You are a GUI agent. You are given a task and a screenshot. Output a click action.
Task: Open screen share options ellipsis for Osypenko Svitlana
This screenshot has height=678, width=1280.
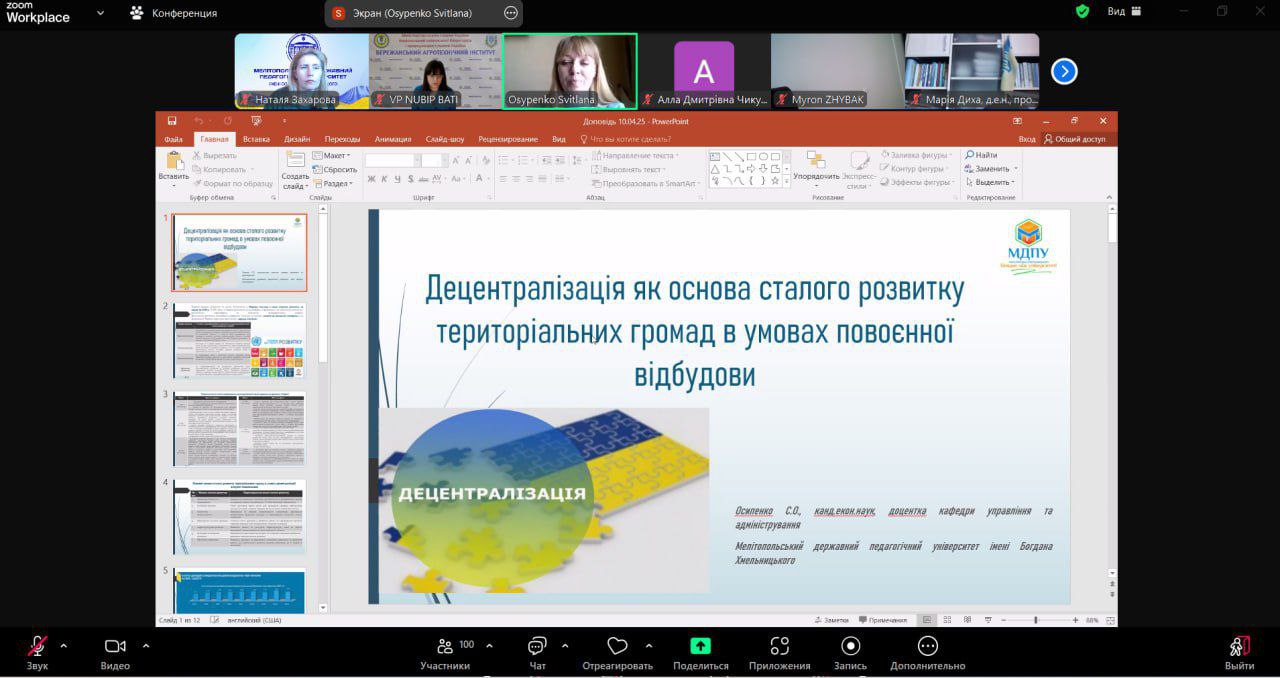coord(511,13)
